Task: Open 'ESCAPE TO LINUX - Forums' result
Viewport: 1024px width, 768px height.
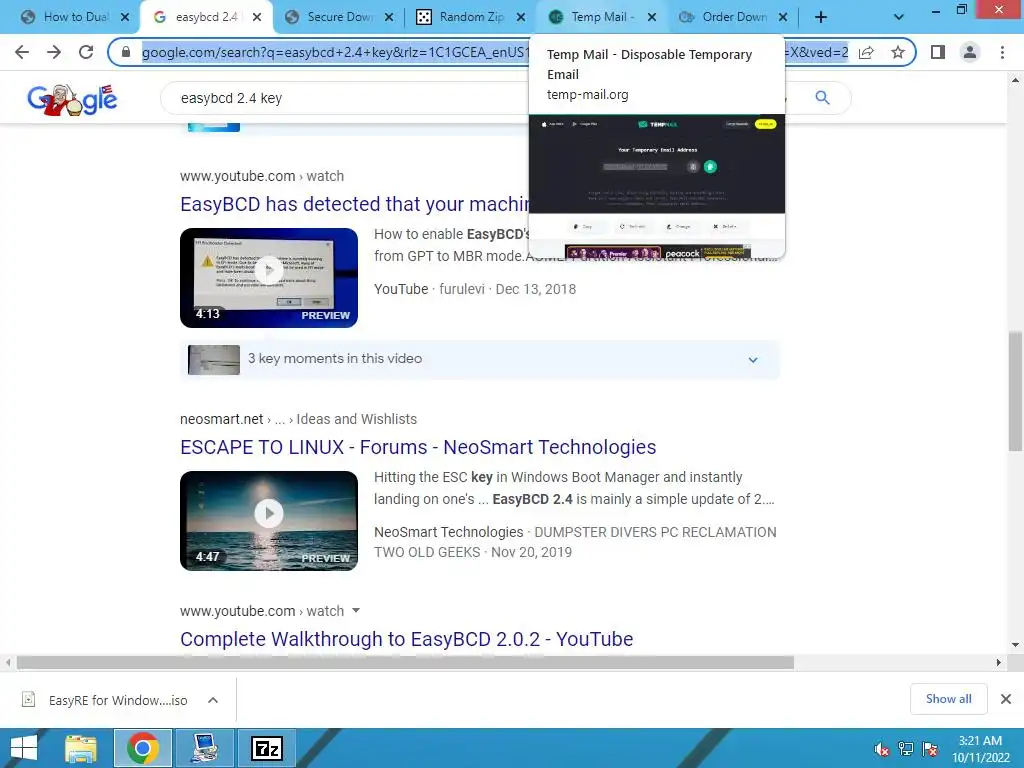Action: coord(418,447)
